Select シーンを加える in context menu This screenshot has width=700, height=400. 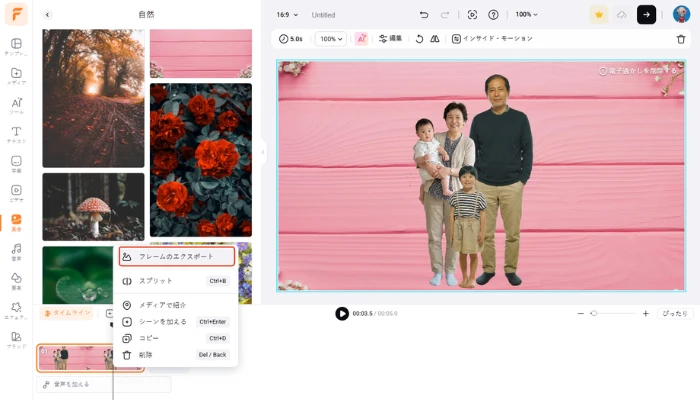click(175, 321)
